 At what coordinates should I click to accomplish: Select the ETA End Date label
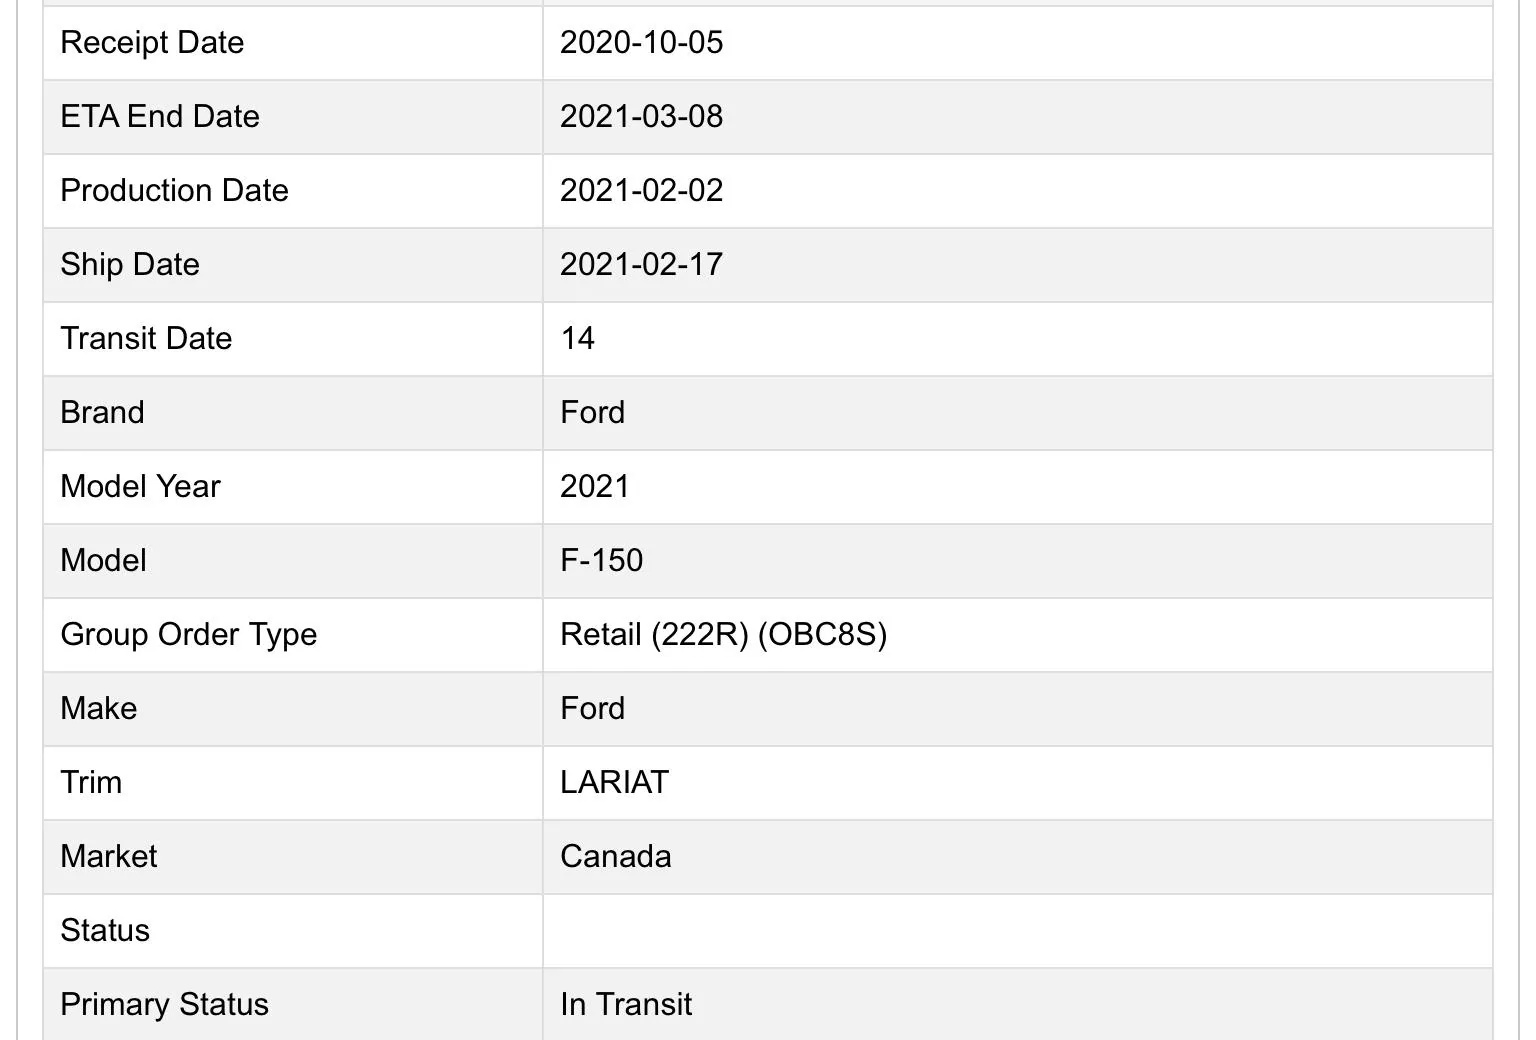[x=160, y=117]
